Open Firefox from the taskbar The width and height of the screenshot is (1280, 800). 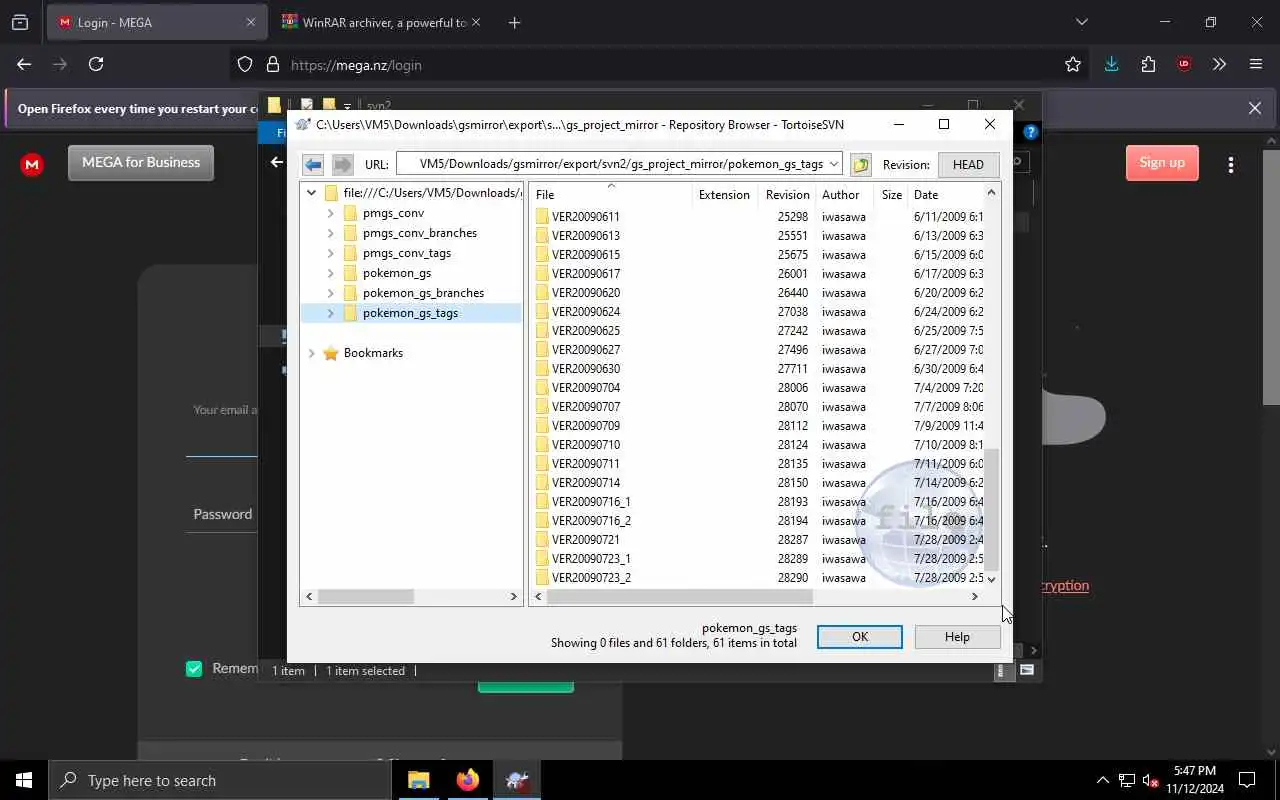coord(468,780)
